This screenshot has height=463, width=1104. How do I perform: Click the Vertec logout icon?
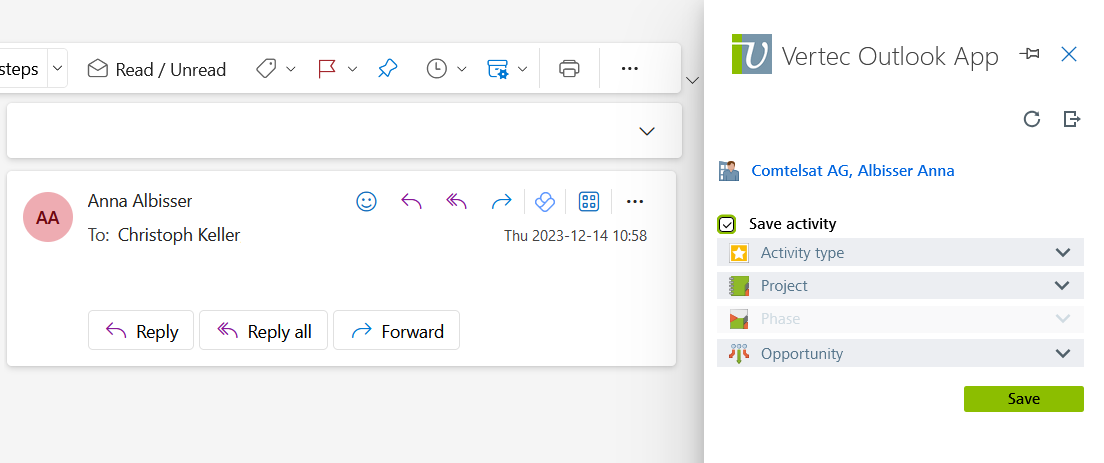pyautogui.click(x=1071, y=119)
